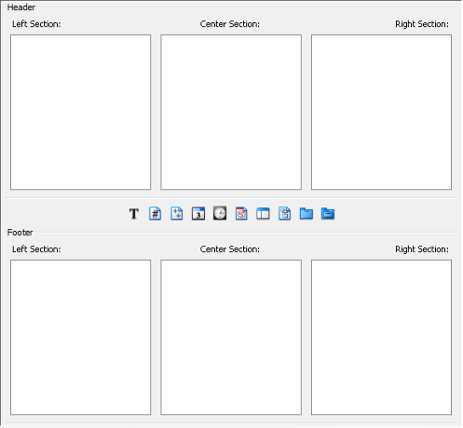Image resolution: width=463 pixels, height=428 pixels.
Task: Click the bold T text format icon
Action: click(x=134, y=214)
